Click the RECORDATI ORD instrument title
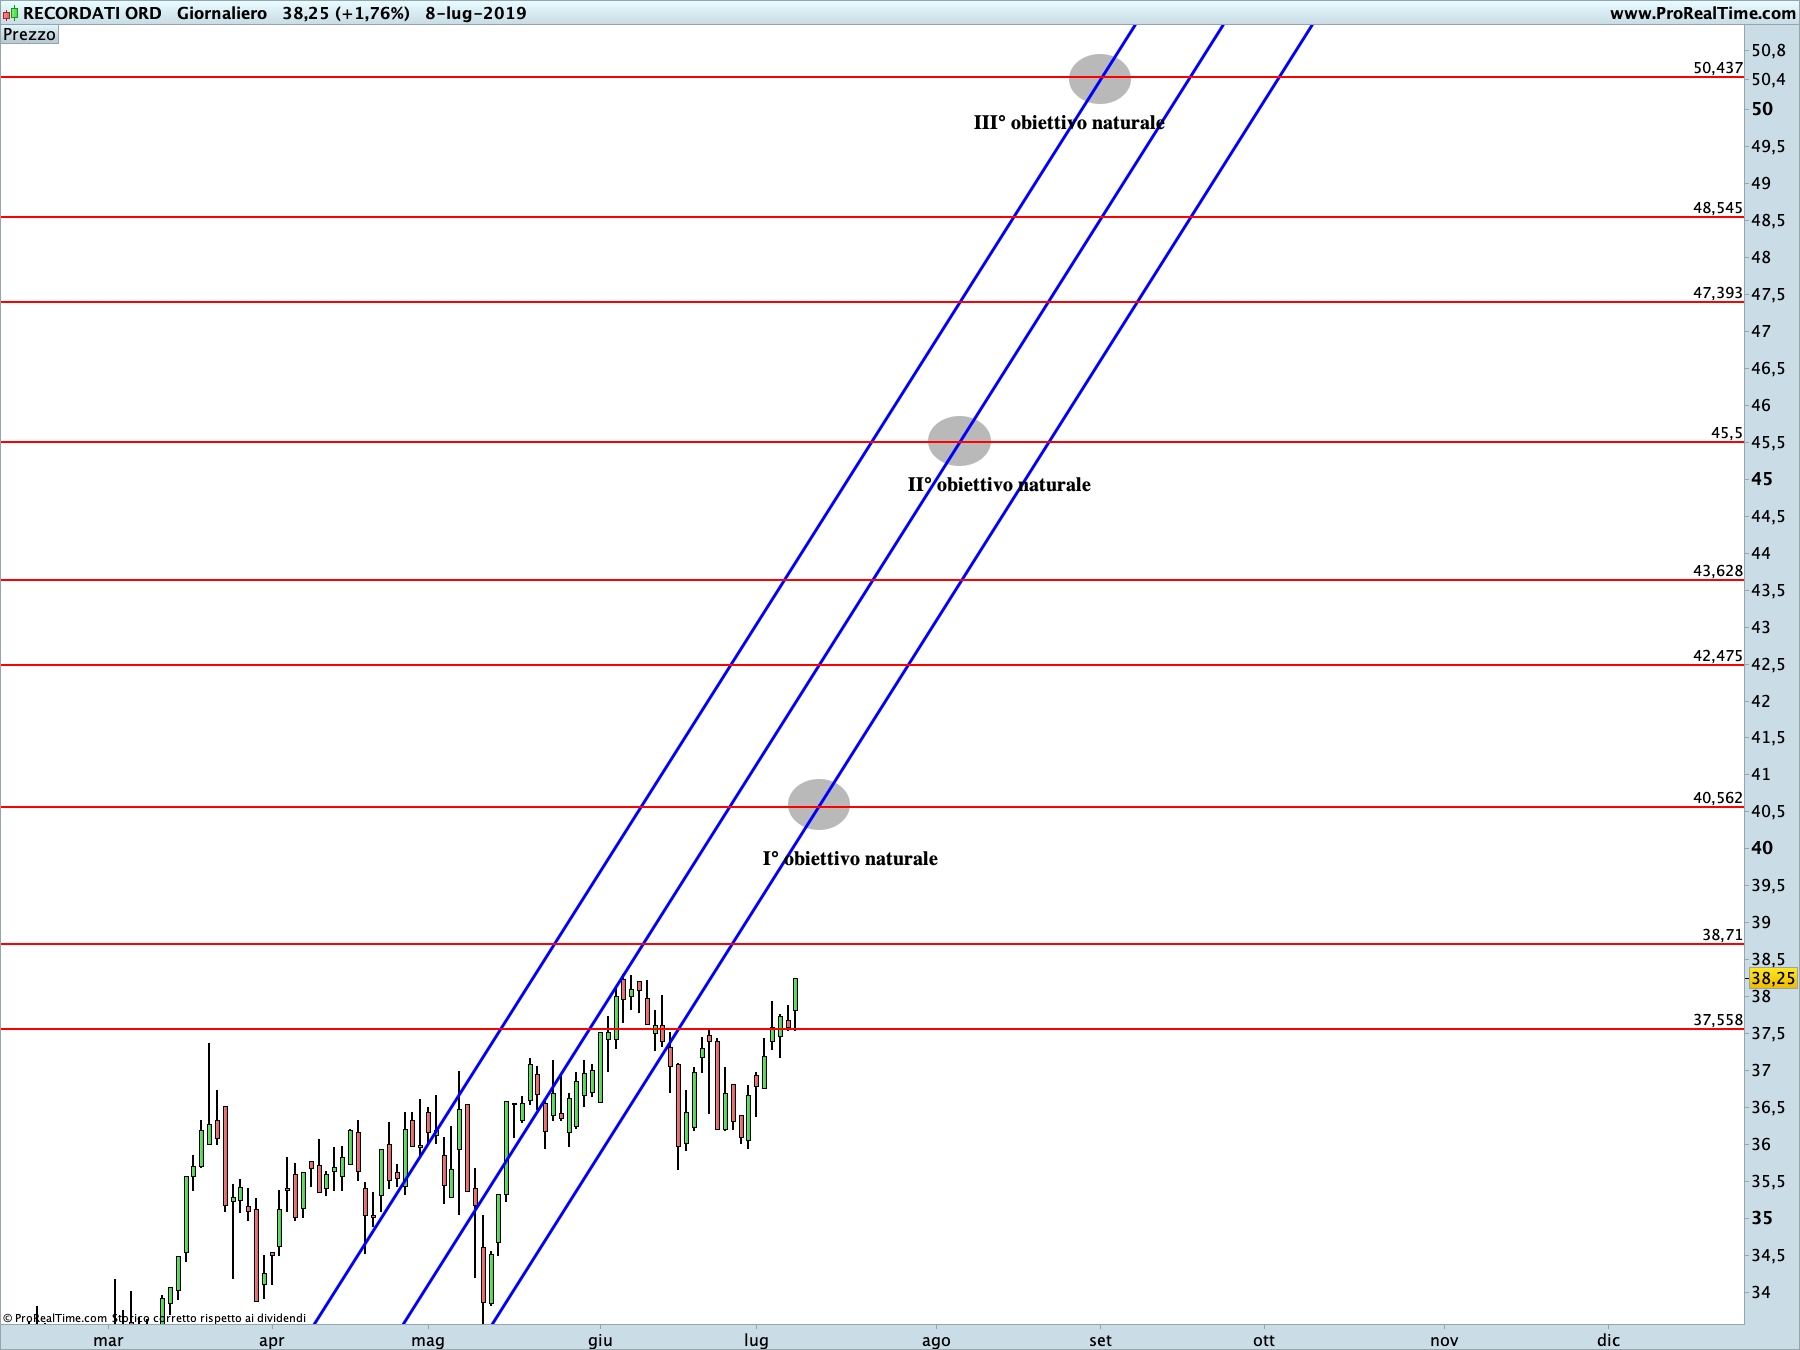The image size is (1800, 1350). coord(92,13)
